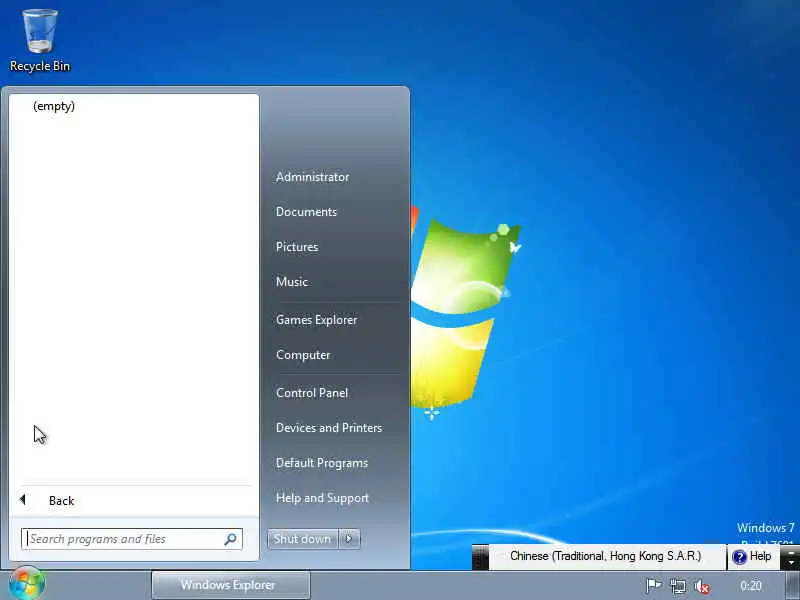The image size is (800, 600).
Task: Click the language bar drag handle
Action: click(x=481, y=557)
